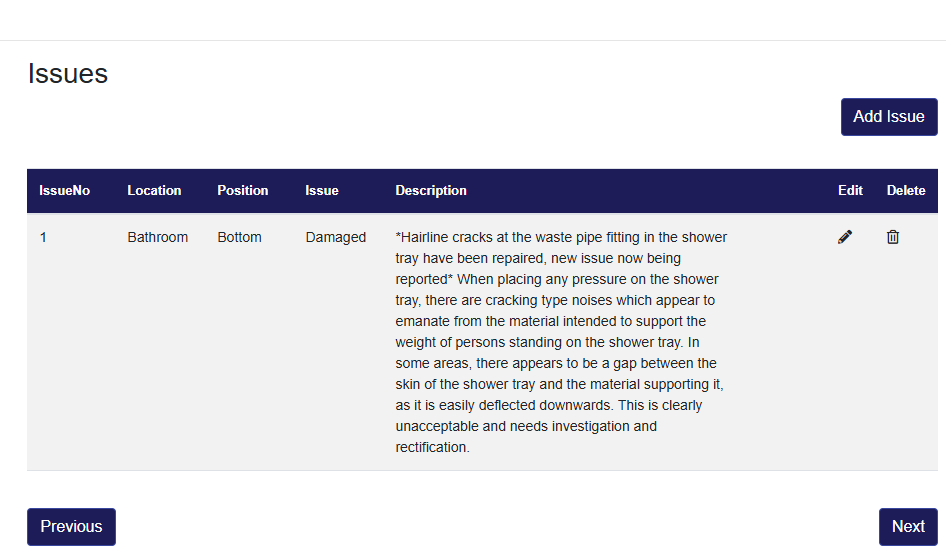Select the Description column header
The image size is (946, 551).
(x=431, y=191)
